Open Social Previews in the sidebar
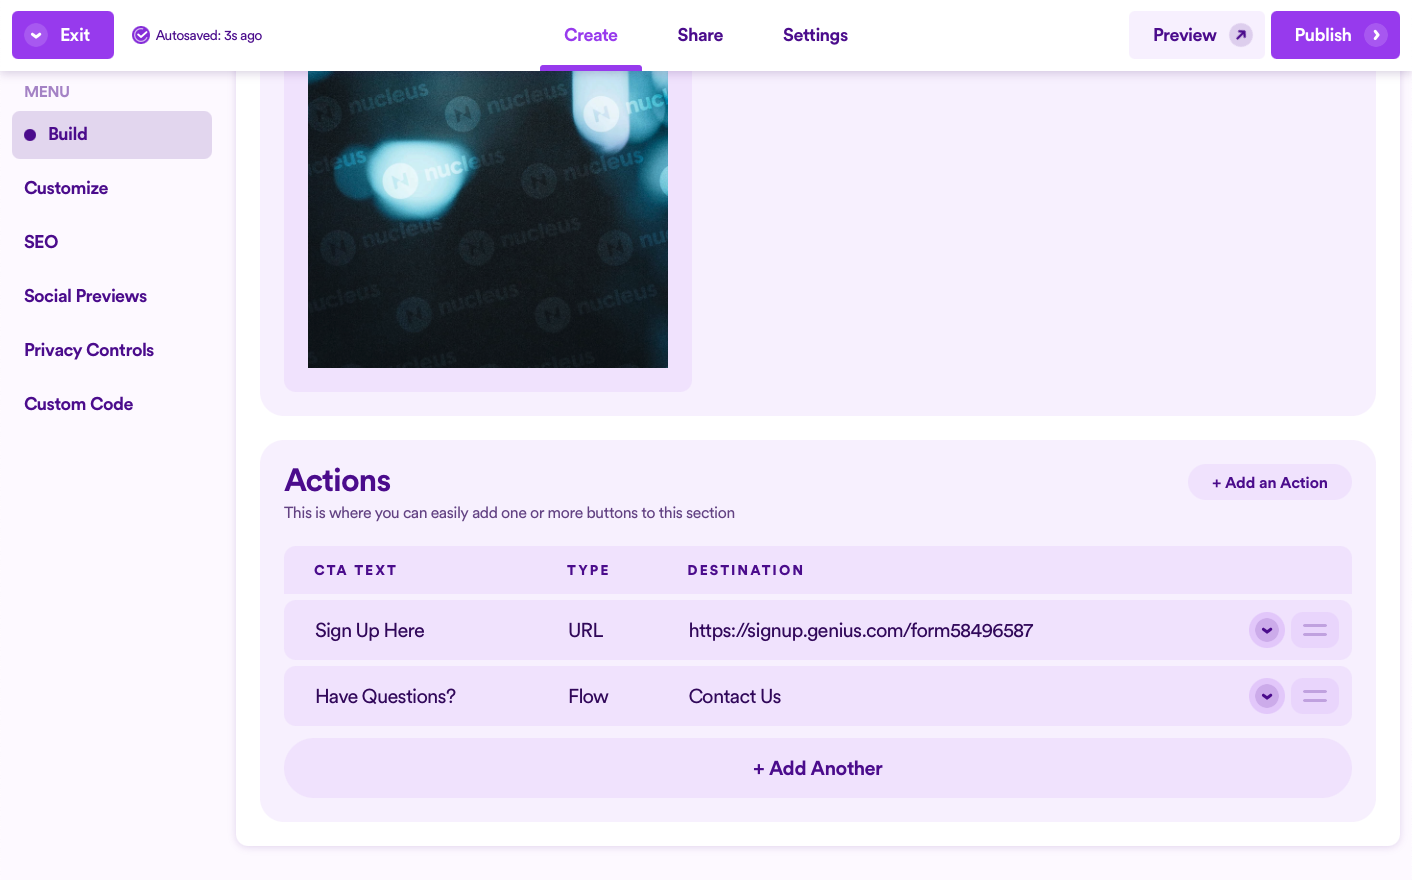1412x880 pixels. coord(85,296)
